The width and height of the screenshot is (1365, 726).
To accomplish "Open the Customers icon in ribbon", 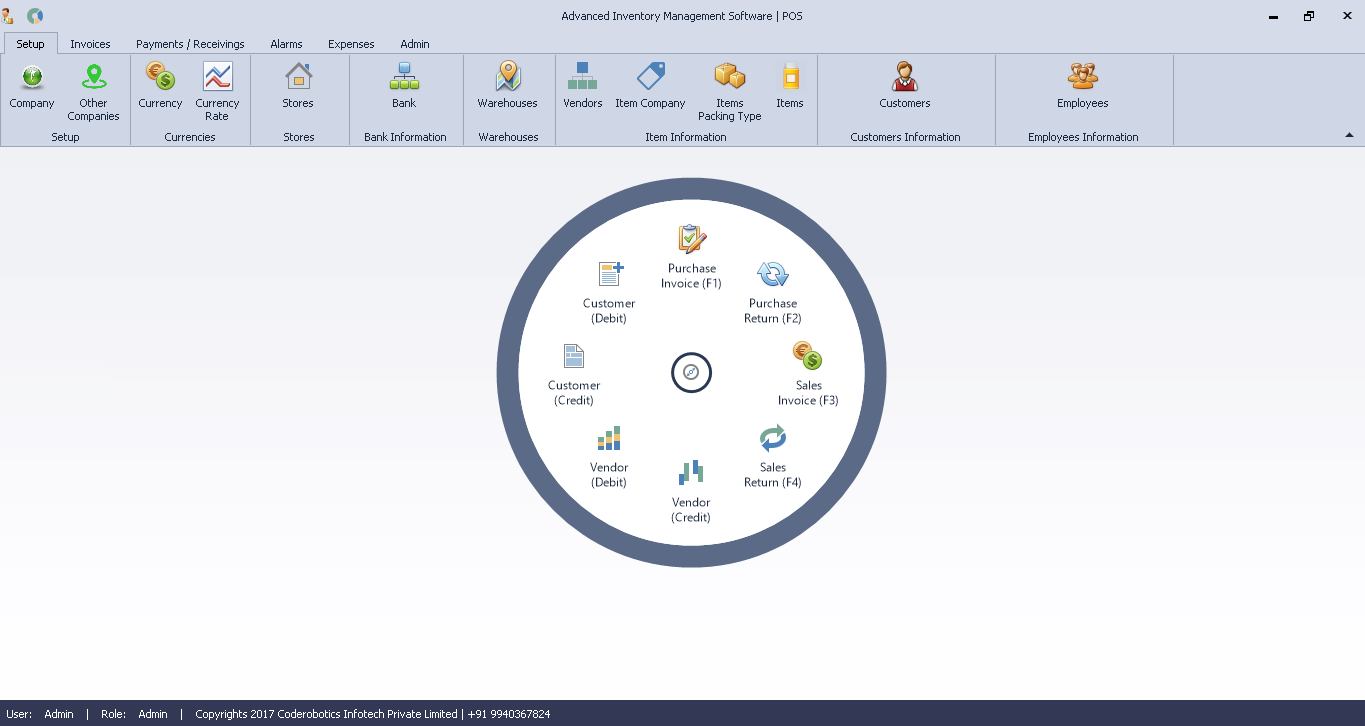I will click(x=905, y=78).
